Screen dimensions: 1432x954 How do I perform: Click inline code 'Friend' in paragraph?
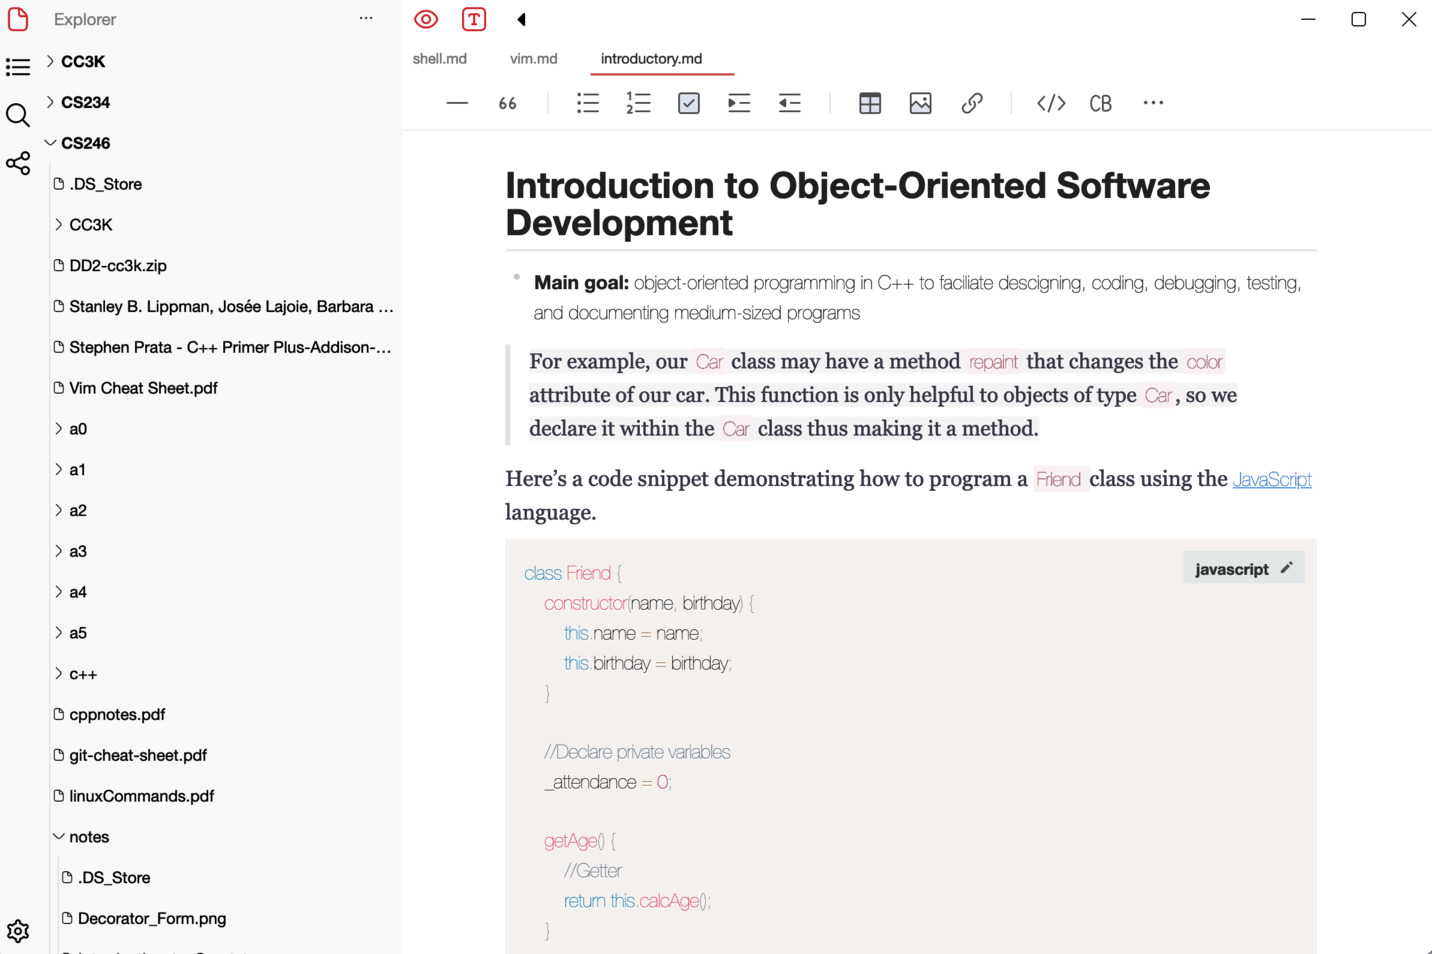click(1058, 479)
